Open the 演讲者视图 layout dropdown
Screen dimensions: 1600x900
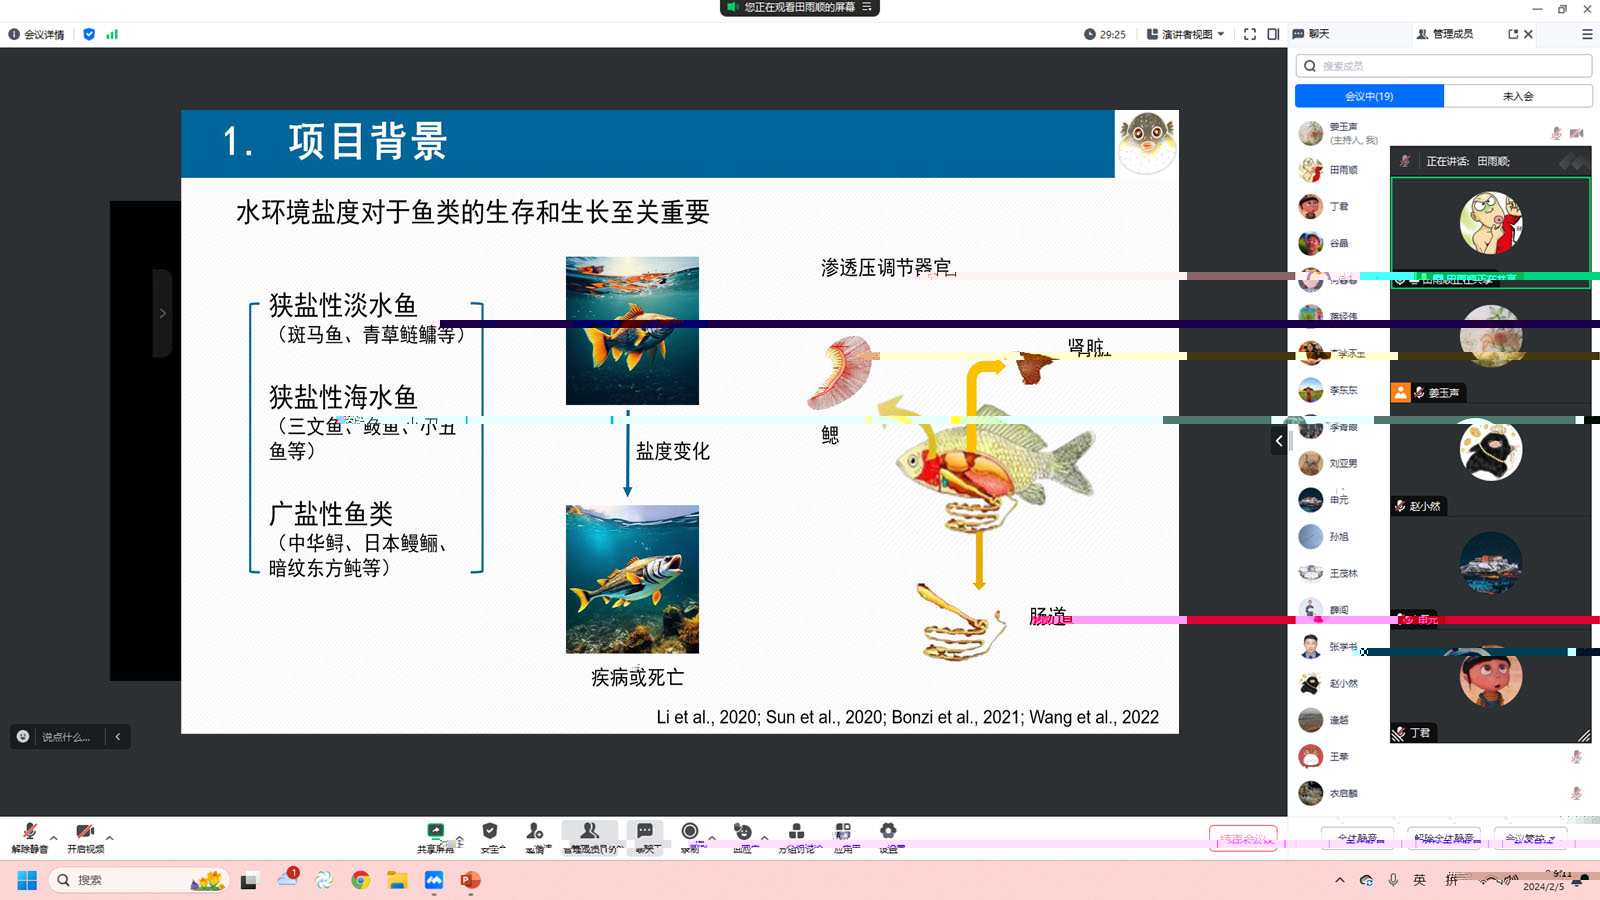point(1185,34)
